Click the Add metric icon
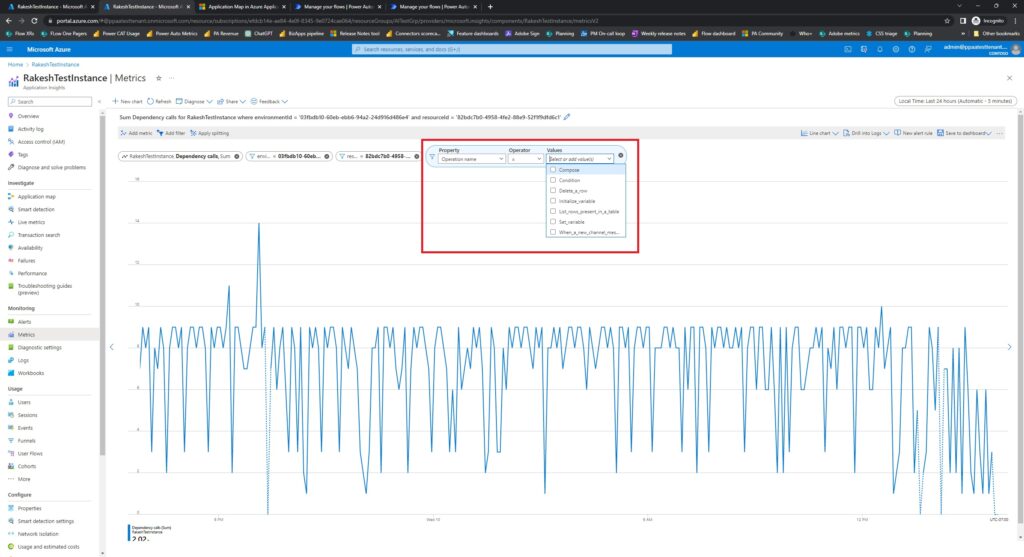 coord(123,133)
